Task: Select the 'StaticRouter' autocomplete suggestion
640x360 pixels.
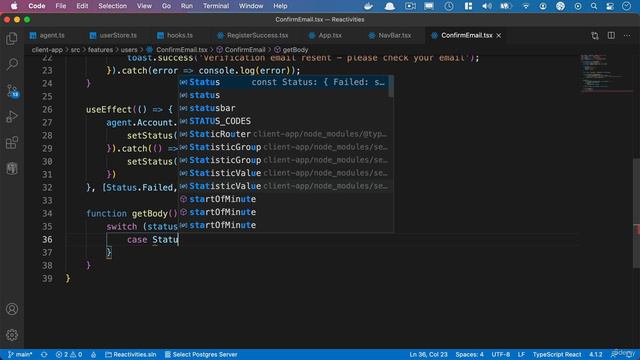Action: (x=283, y=134)
